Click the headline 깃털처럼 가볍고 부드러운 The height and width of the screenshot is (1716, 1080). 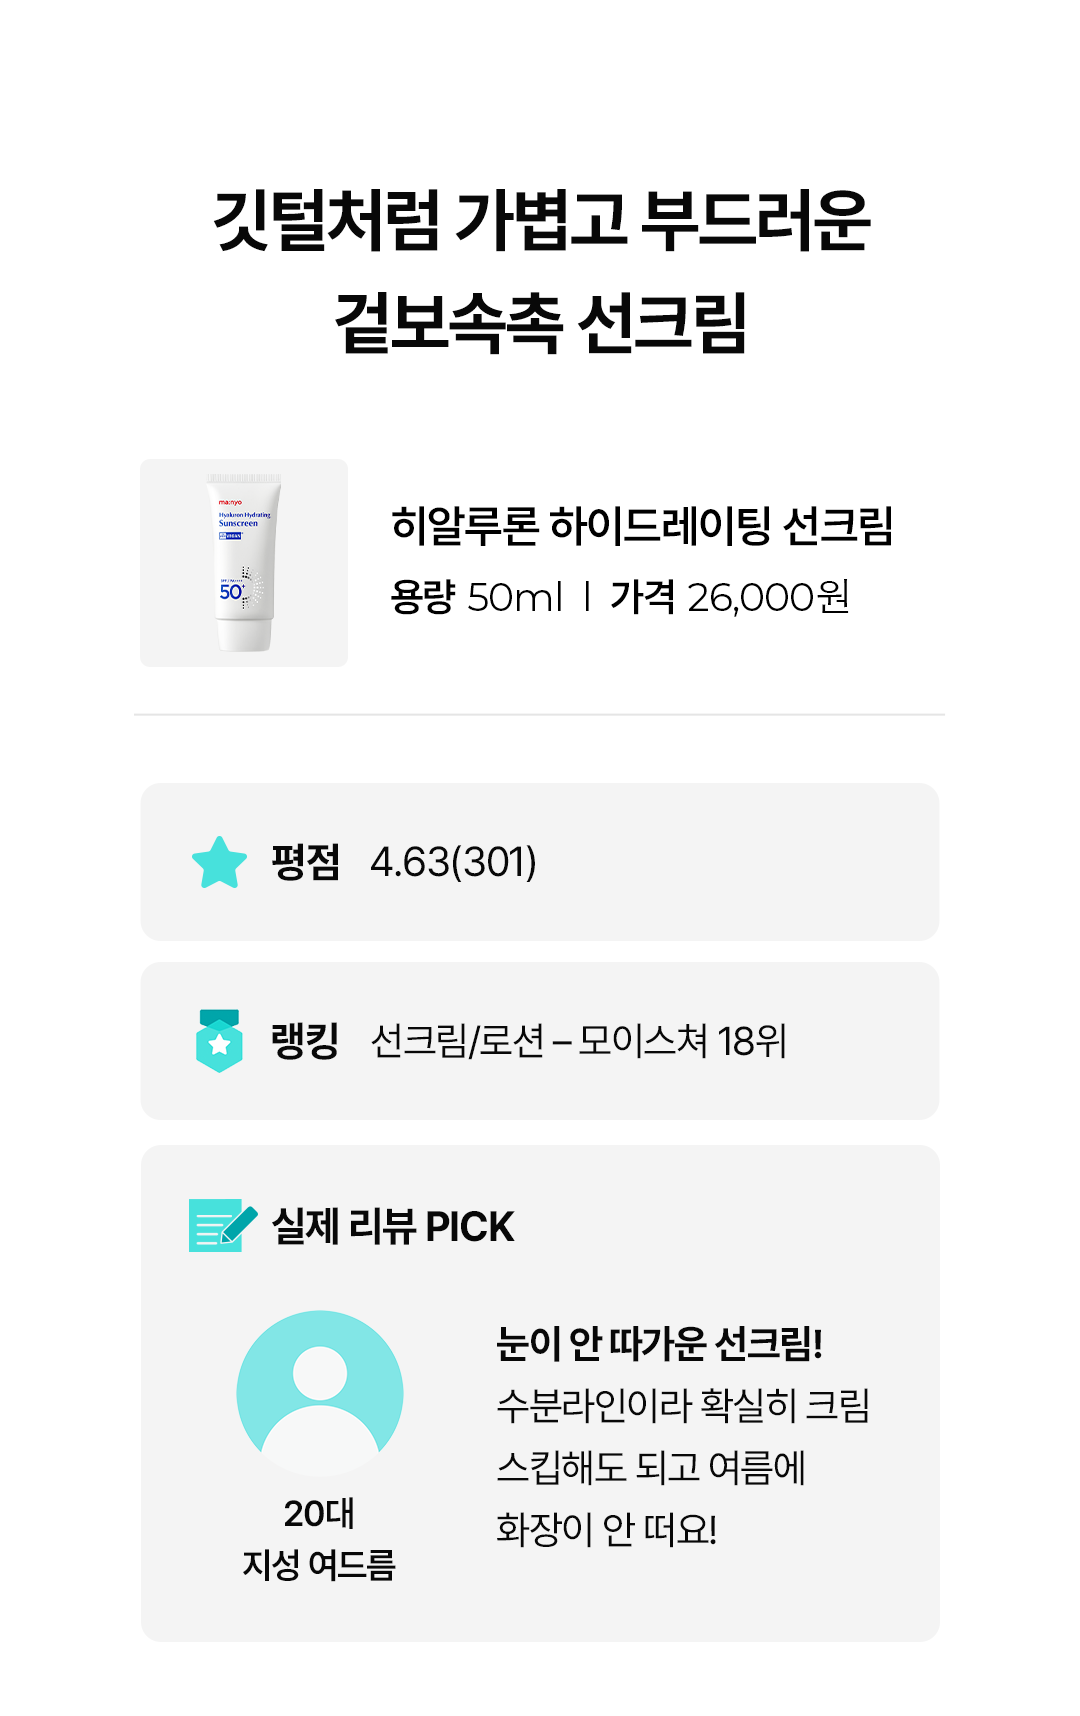[x=541, y=220]
